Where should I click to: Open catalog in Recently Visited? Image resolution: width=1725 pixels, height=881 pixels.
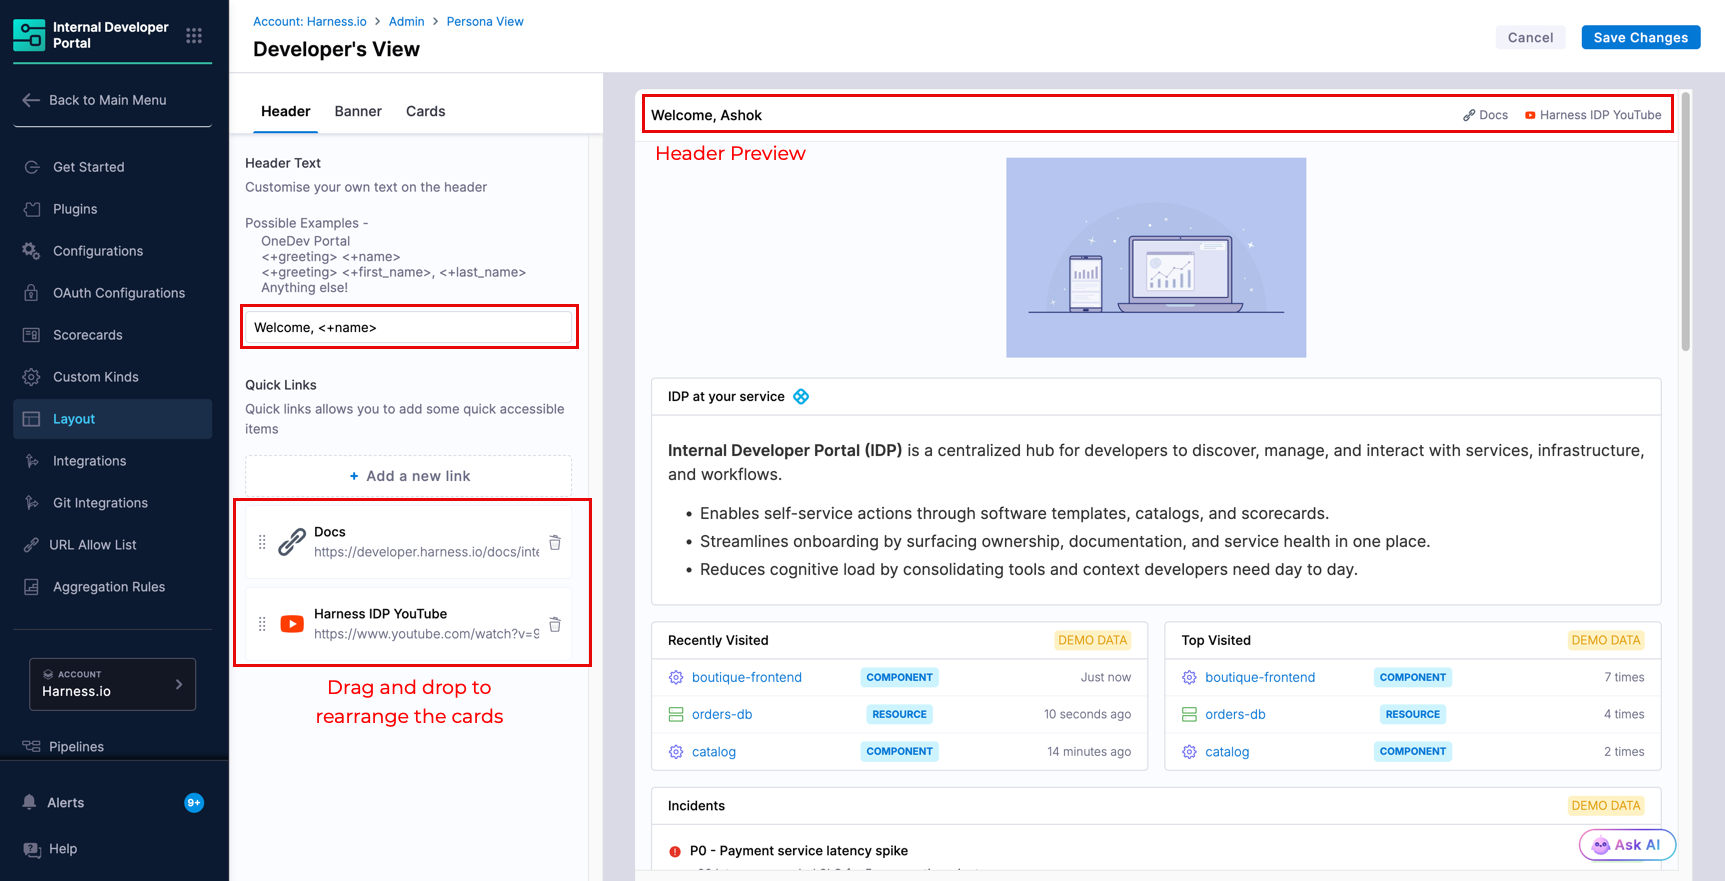click(714, 751)
